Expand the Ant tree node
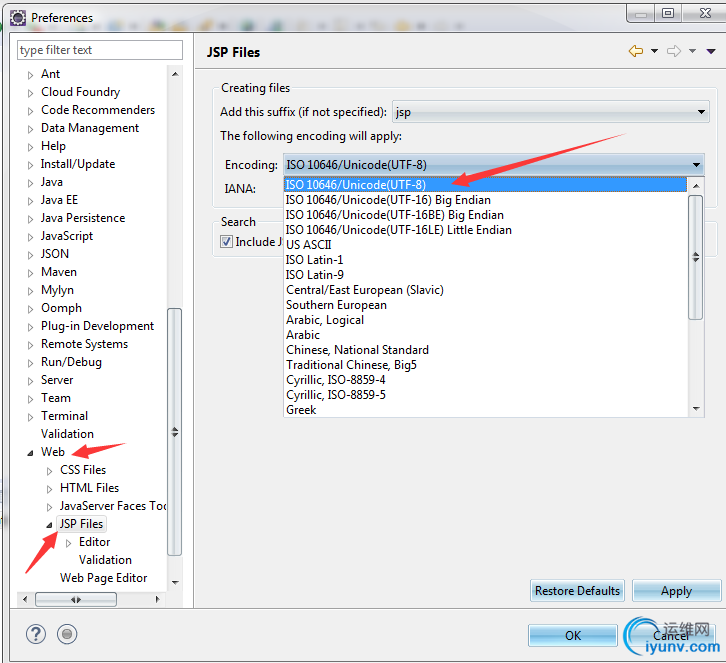This screenshot has height=663, width=726. pyautogui.click(x=31, y=75)
